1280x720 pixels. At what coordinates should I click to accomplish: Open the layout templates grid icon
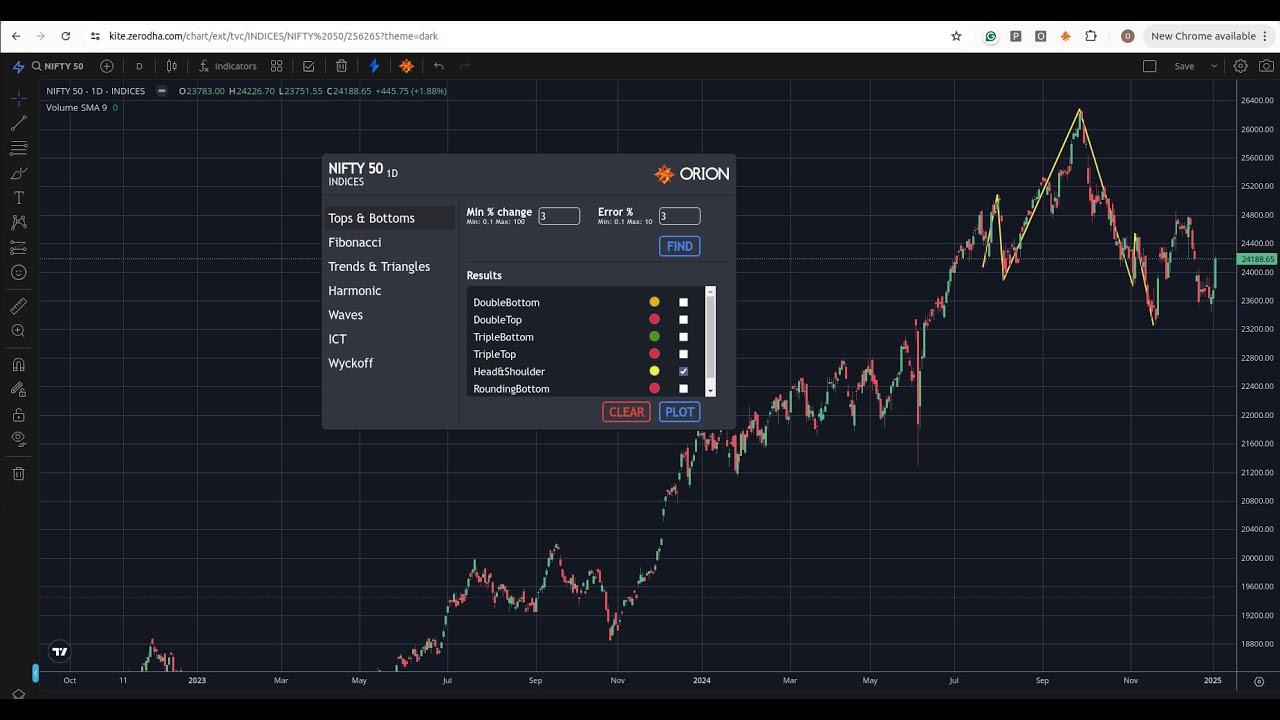(277, 66)
